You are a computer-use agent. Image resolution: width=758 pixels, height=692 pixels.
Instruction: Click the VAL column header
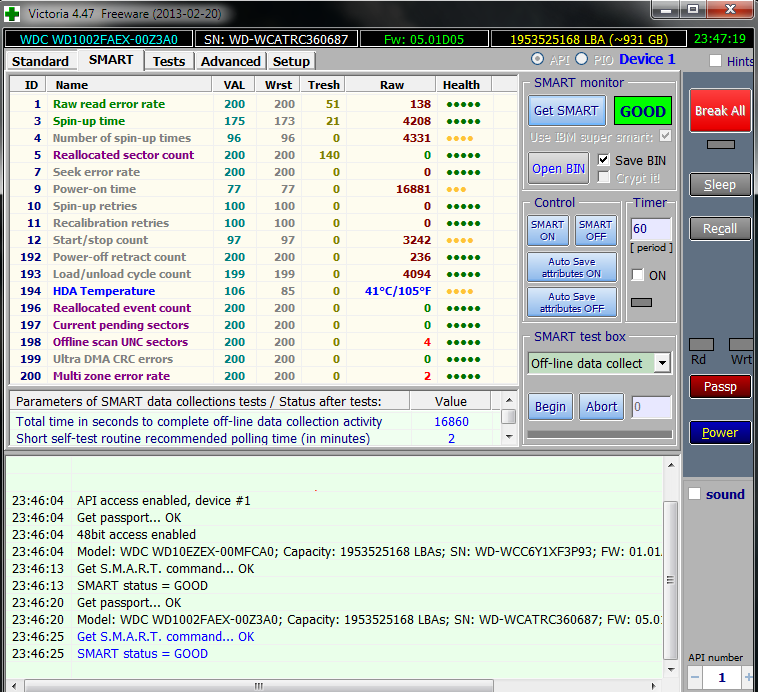[x=234, y=85]
